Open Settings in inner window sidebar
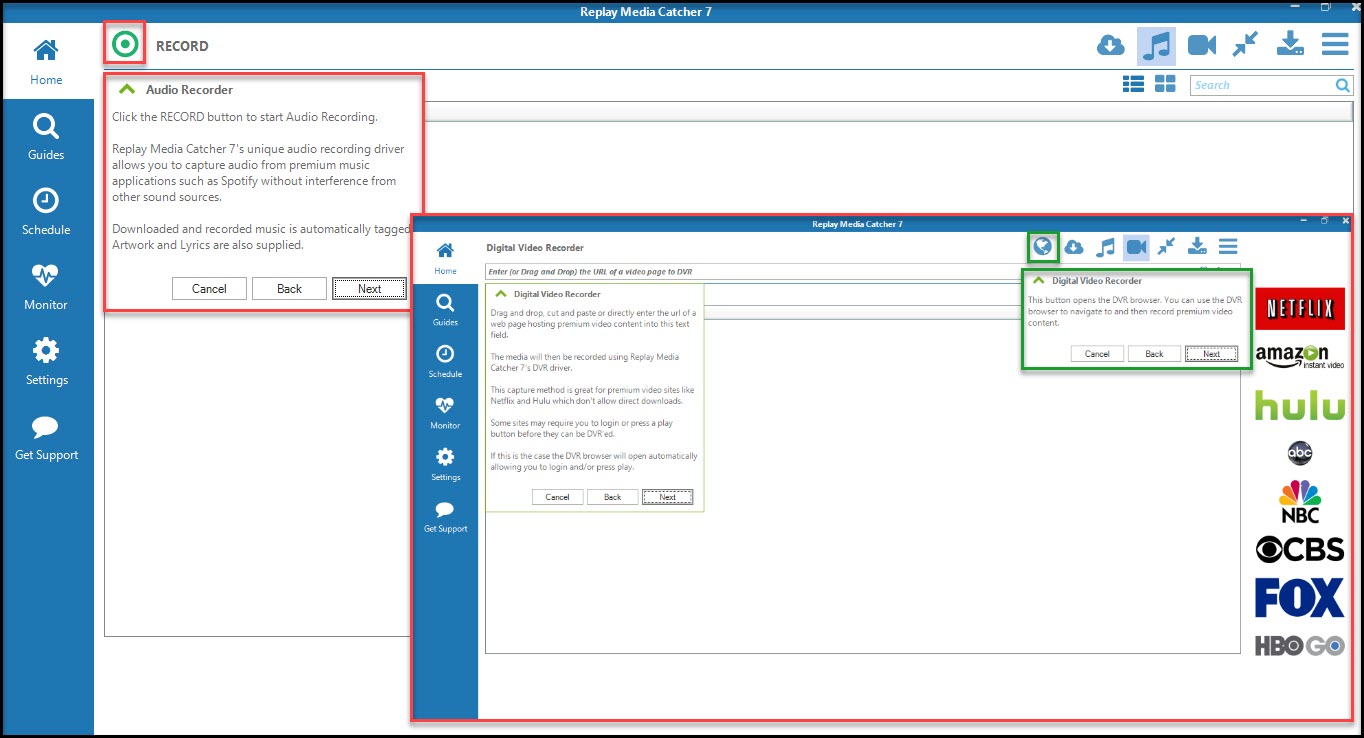The width and height of the screenshot is (1364, 738). [445, 465]
